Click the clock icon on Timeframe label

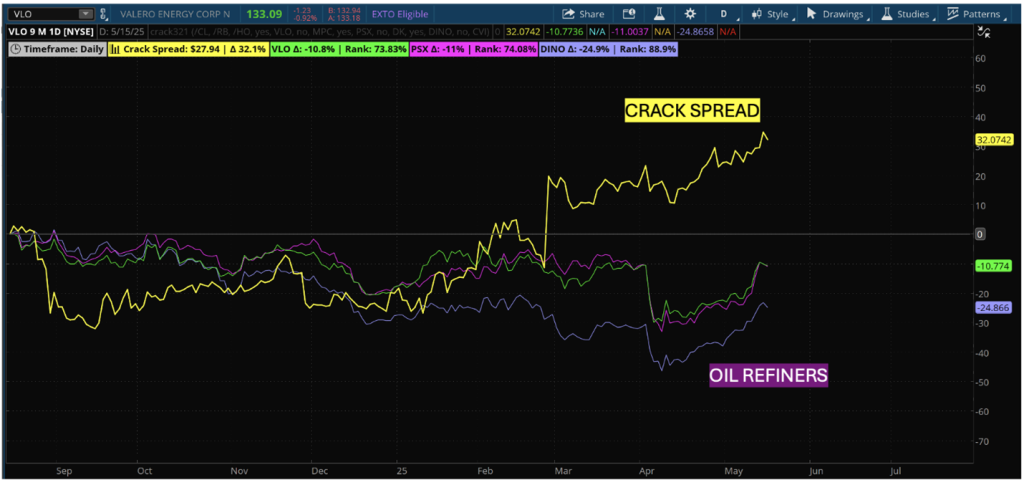pyautogui.click(x=16, y=48)
